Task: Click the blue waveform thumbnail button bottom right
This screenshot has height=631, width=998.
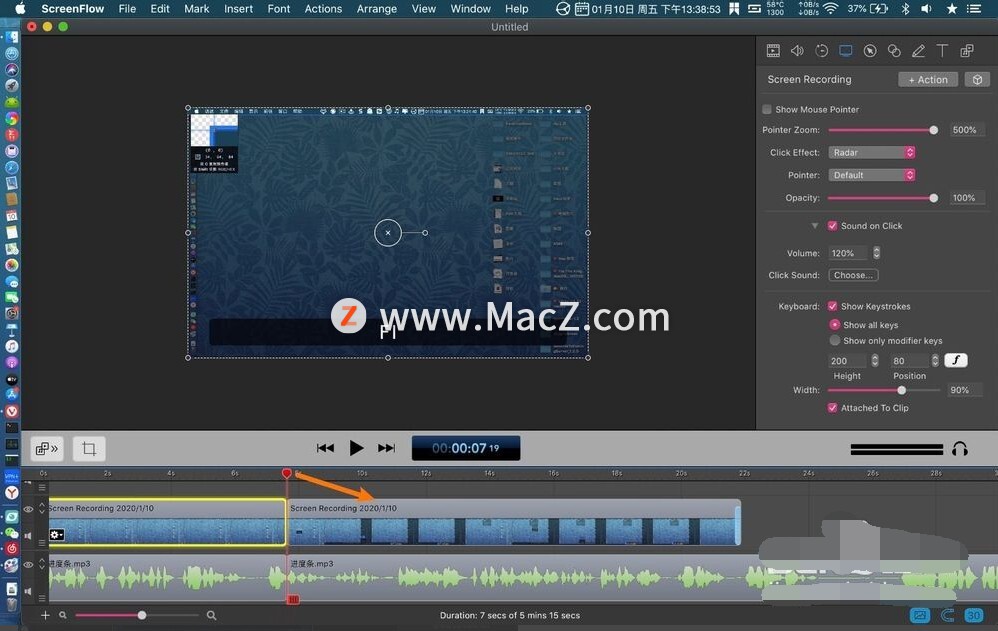Action: click(920, 615)
